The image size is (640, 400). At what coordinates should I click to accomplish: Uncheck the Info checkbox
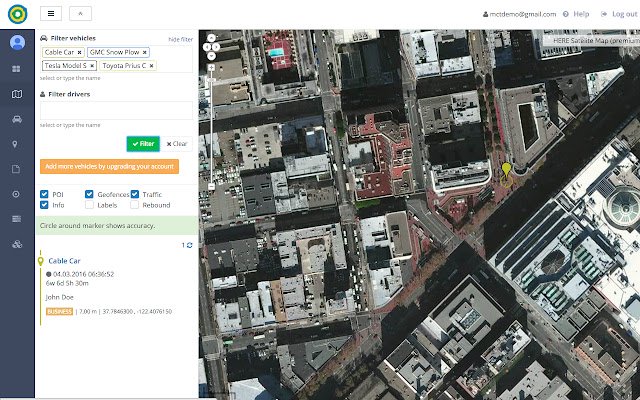point(44,205)
